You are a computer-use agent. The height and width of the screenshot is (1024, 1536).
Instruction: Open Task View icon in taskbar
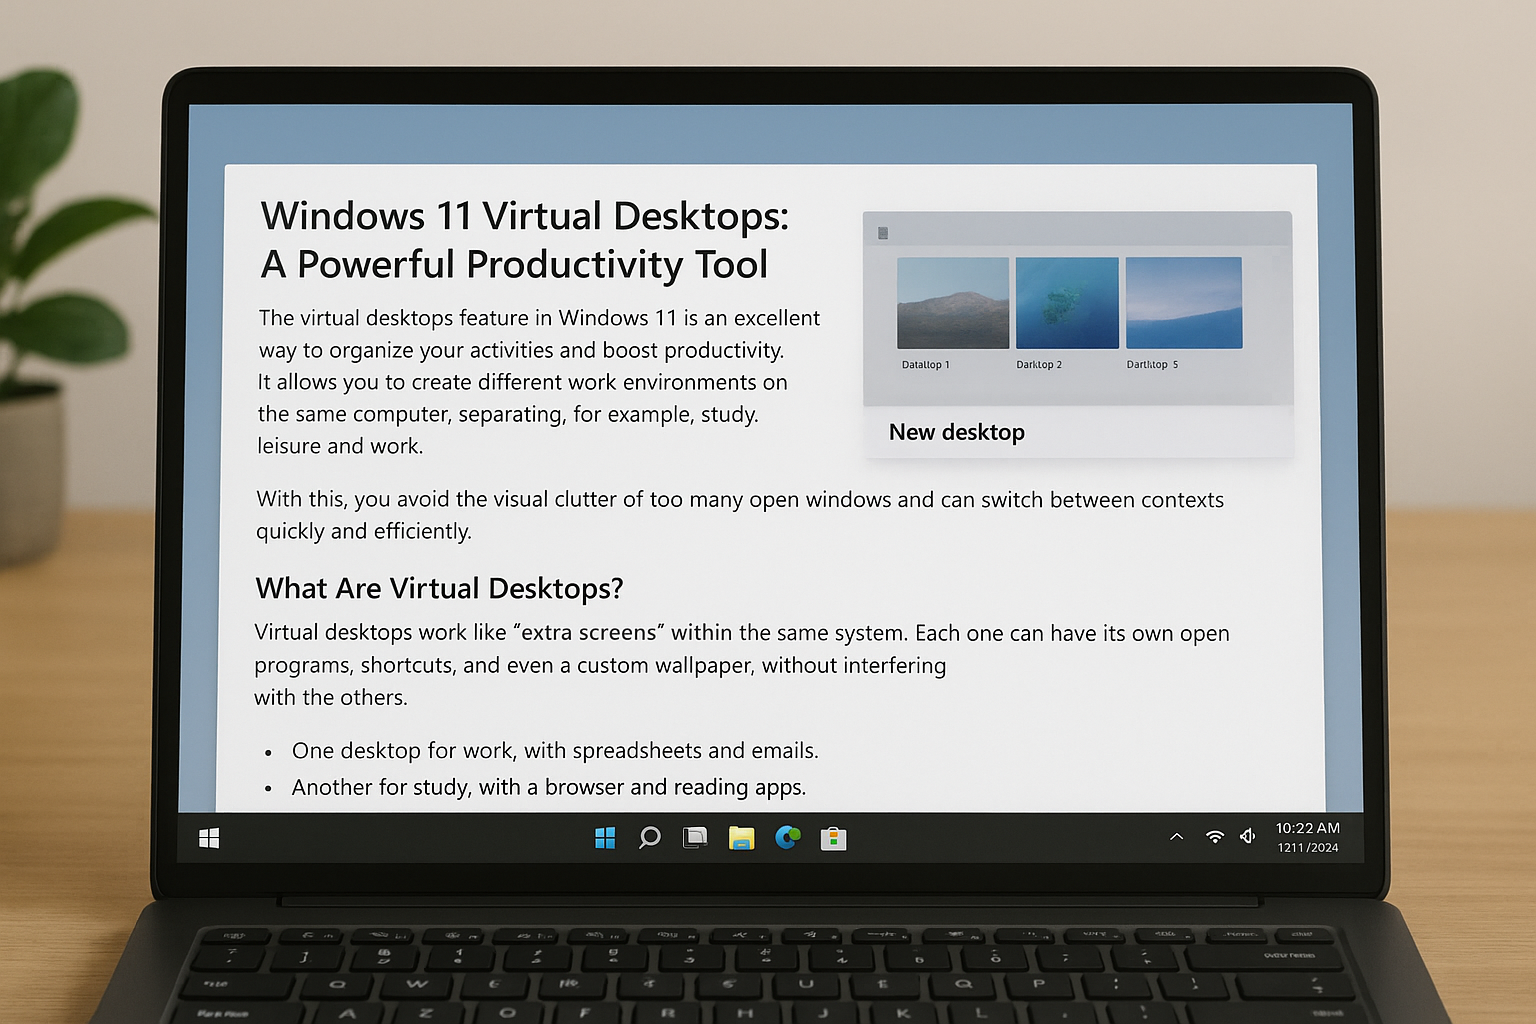pos(695,838)
